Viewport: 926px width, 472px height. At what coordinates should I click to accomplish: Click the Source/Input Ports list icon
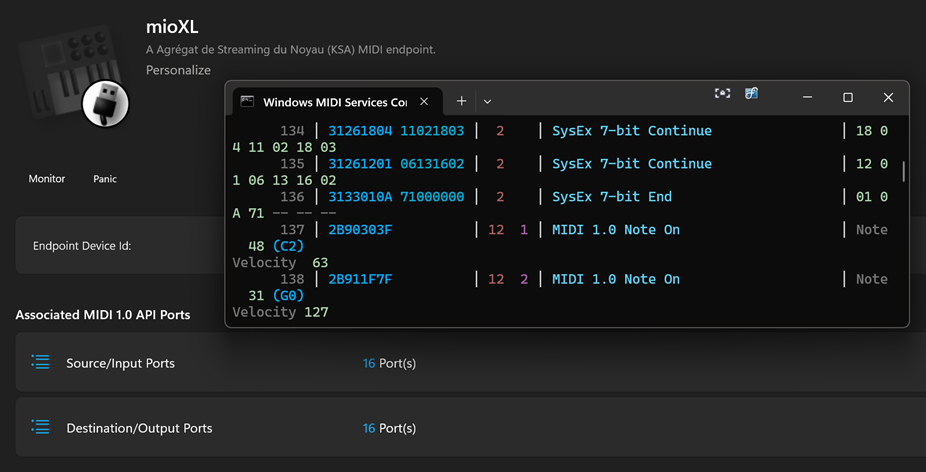point(40,362)
